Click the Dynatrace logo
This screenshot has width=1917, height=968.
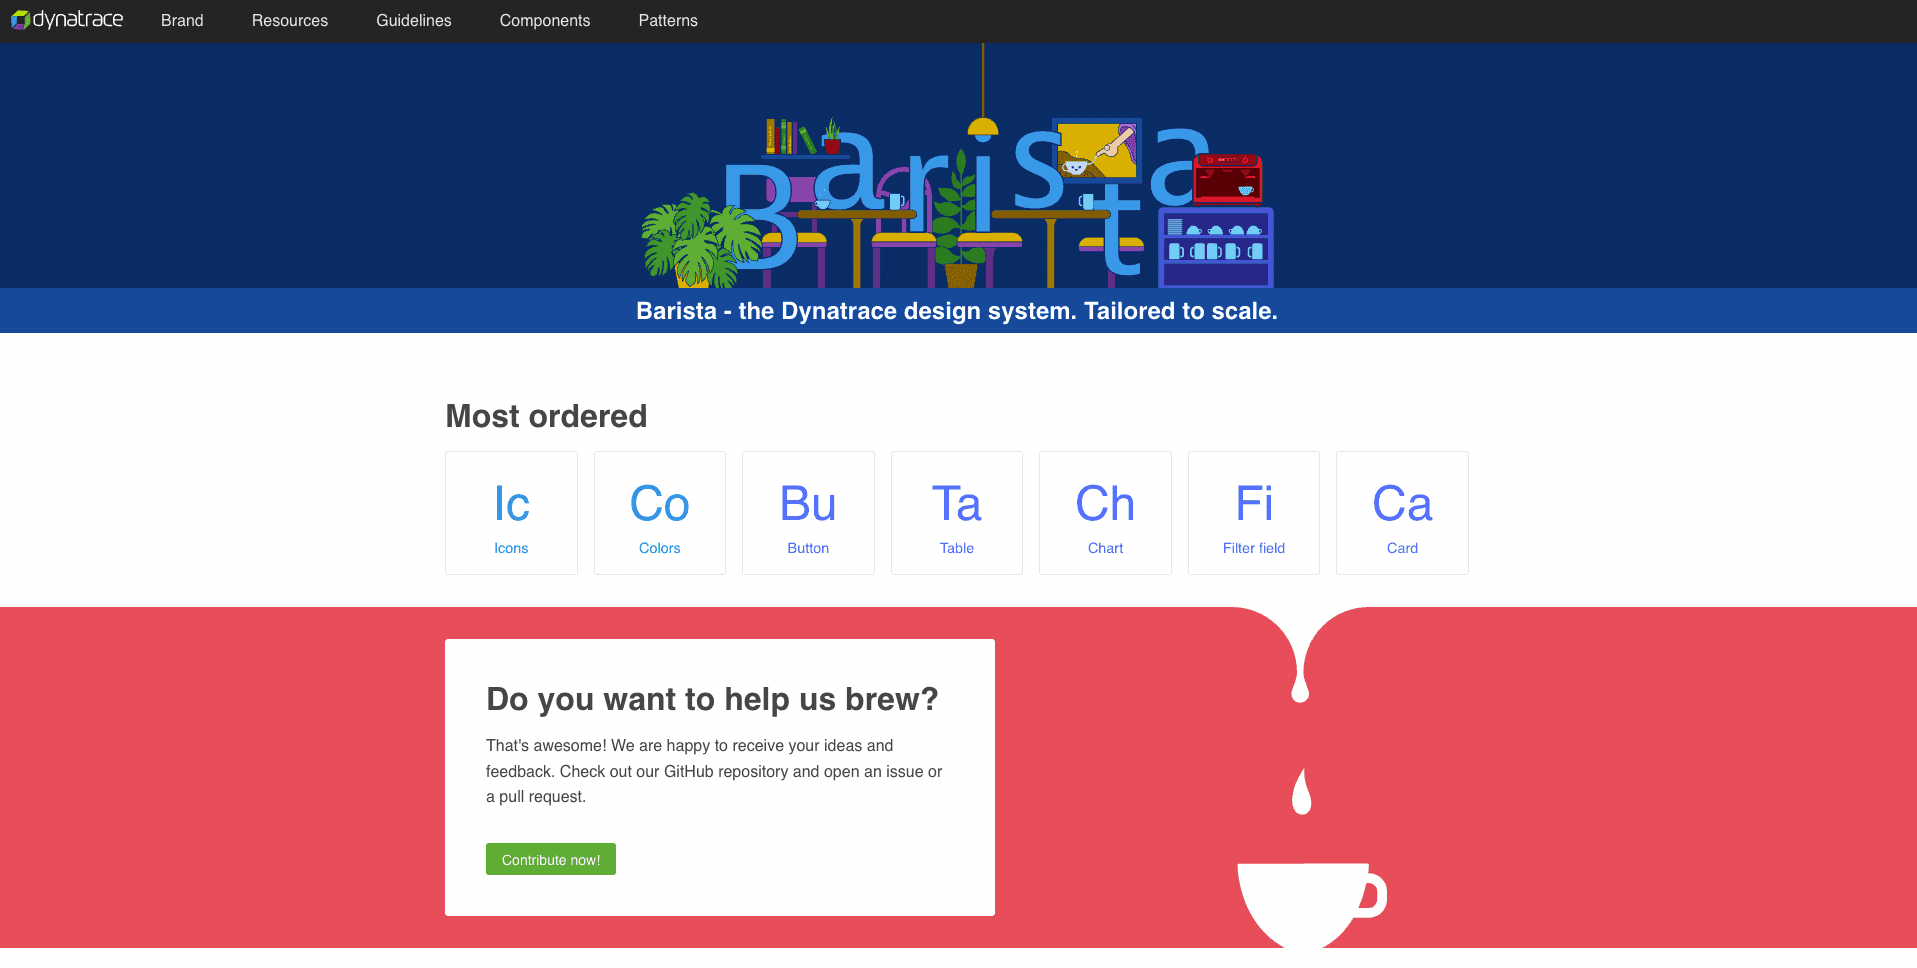pyautogui.click(x=67, y=20)
